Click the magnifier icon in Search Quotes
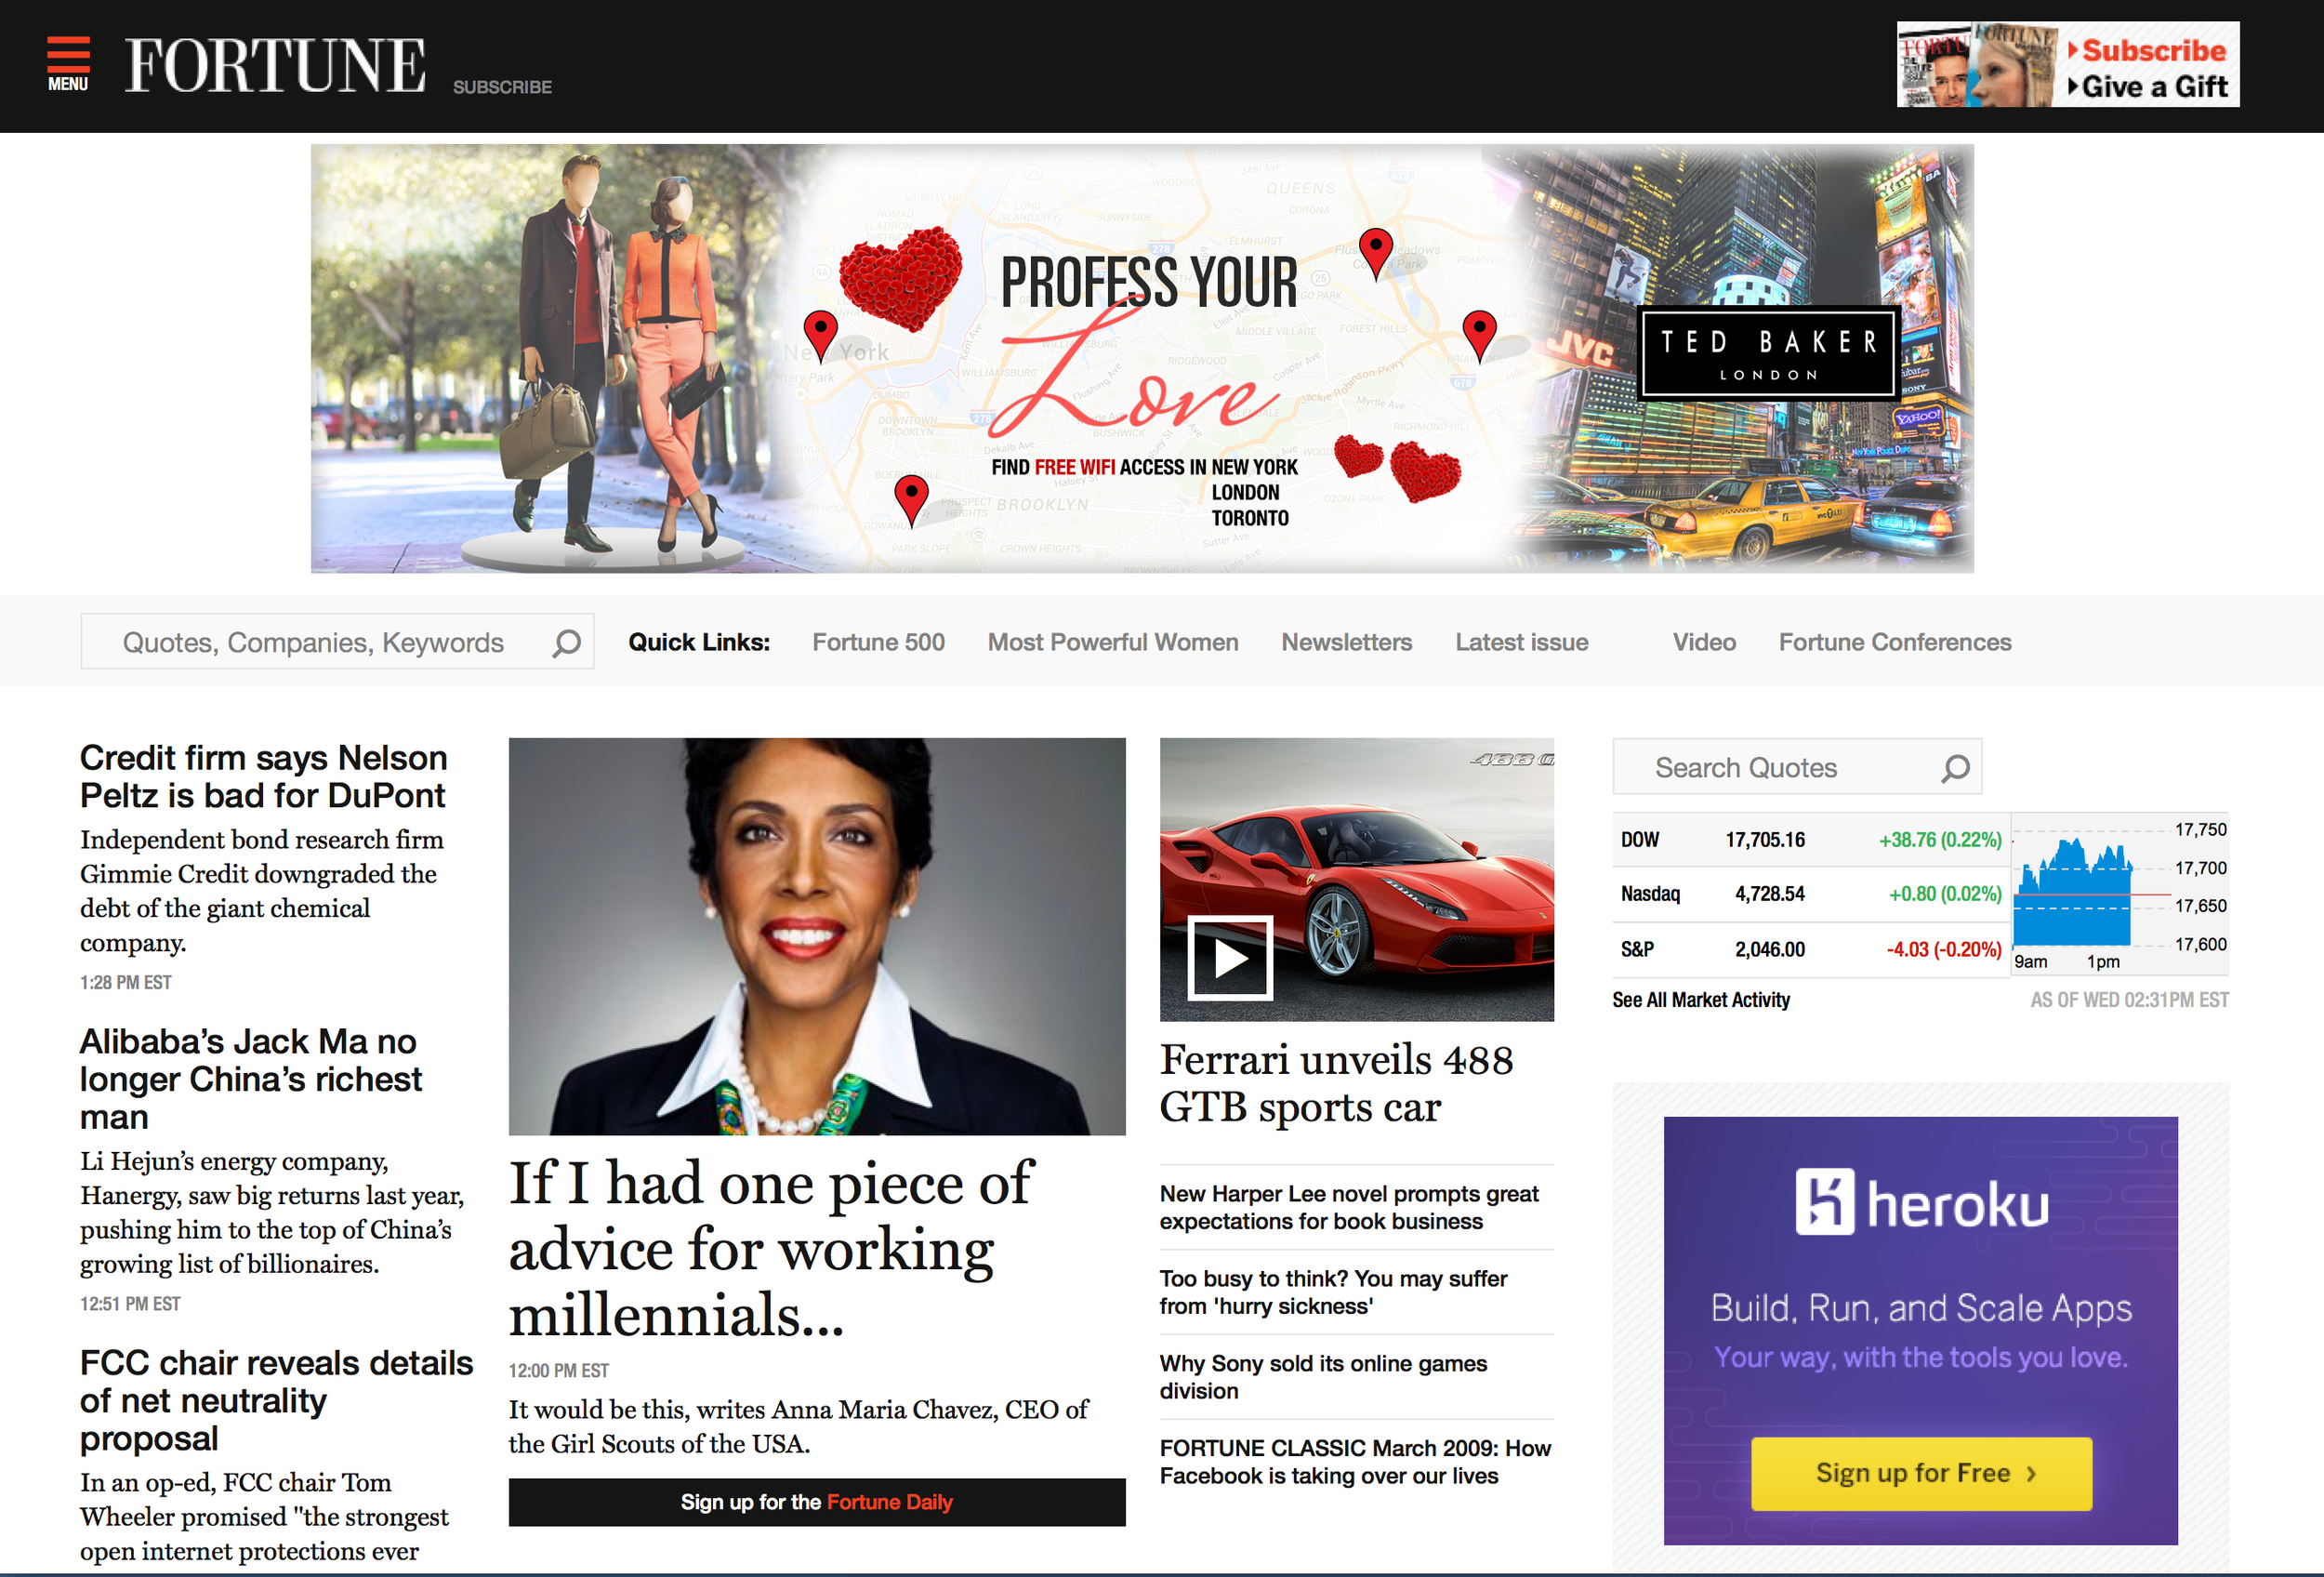Viewport: 2324px width, 1577px height. pos(1955,768)
